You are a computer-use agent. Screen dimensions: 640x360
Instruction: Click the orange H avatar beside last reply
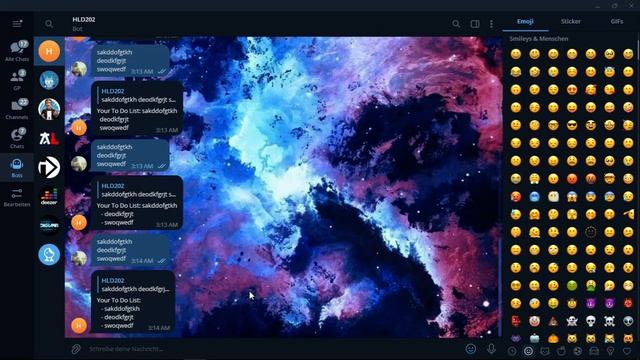tap(79, 325)
